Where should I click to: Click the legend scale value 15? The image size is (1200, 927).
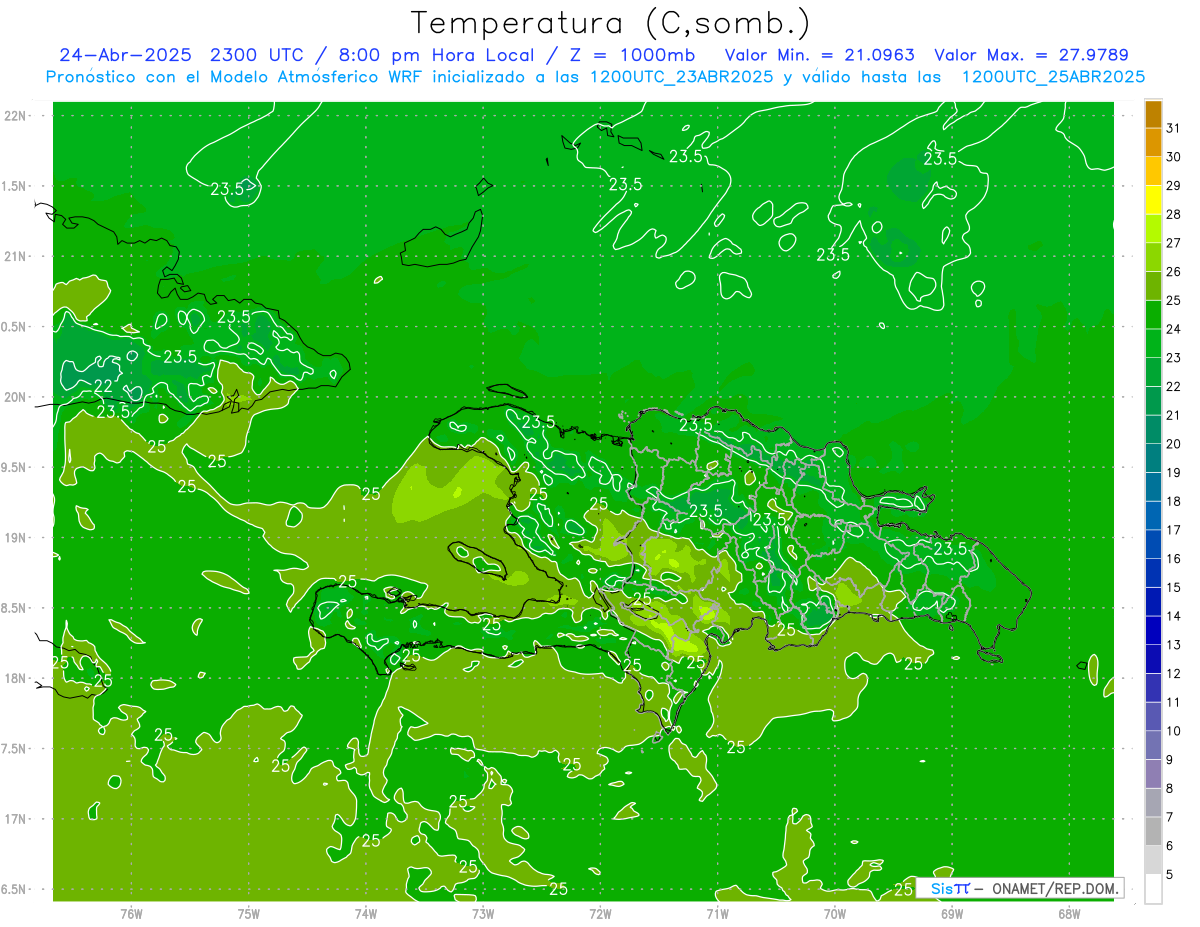[x=1174, y=587]
